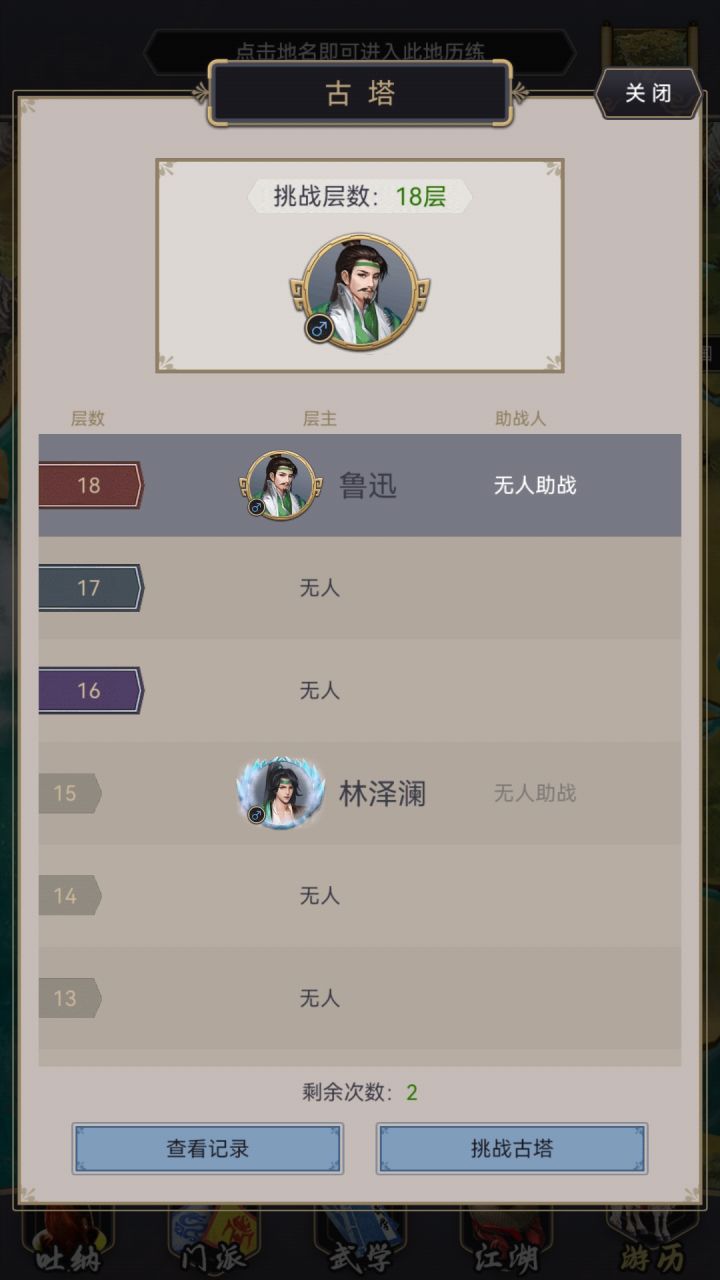This screenshot has width=720, height=1280.
Task: Select the red floor 18 badge
Action: (91, 485)
